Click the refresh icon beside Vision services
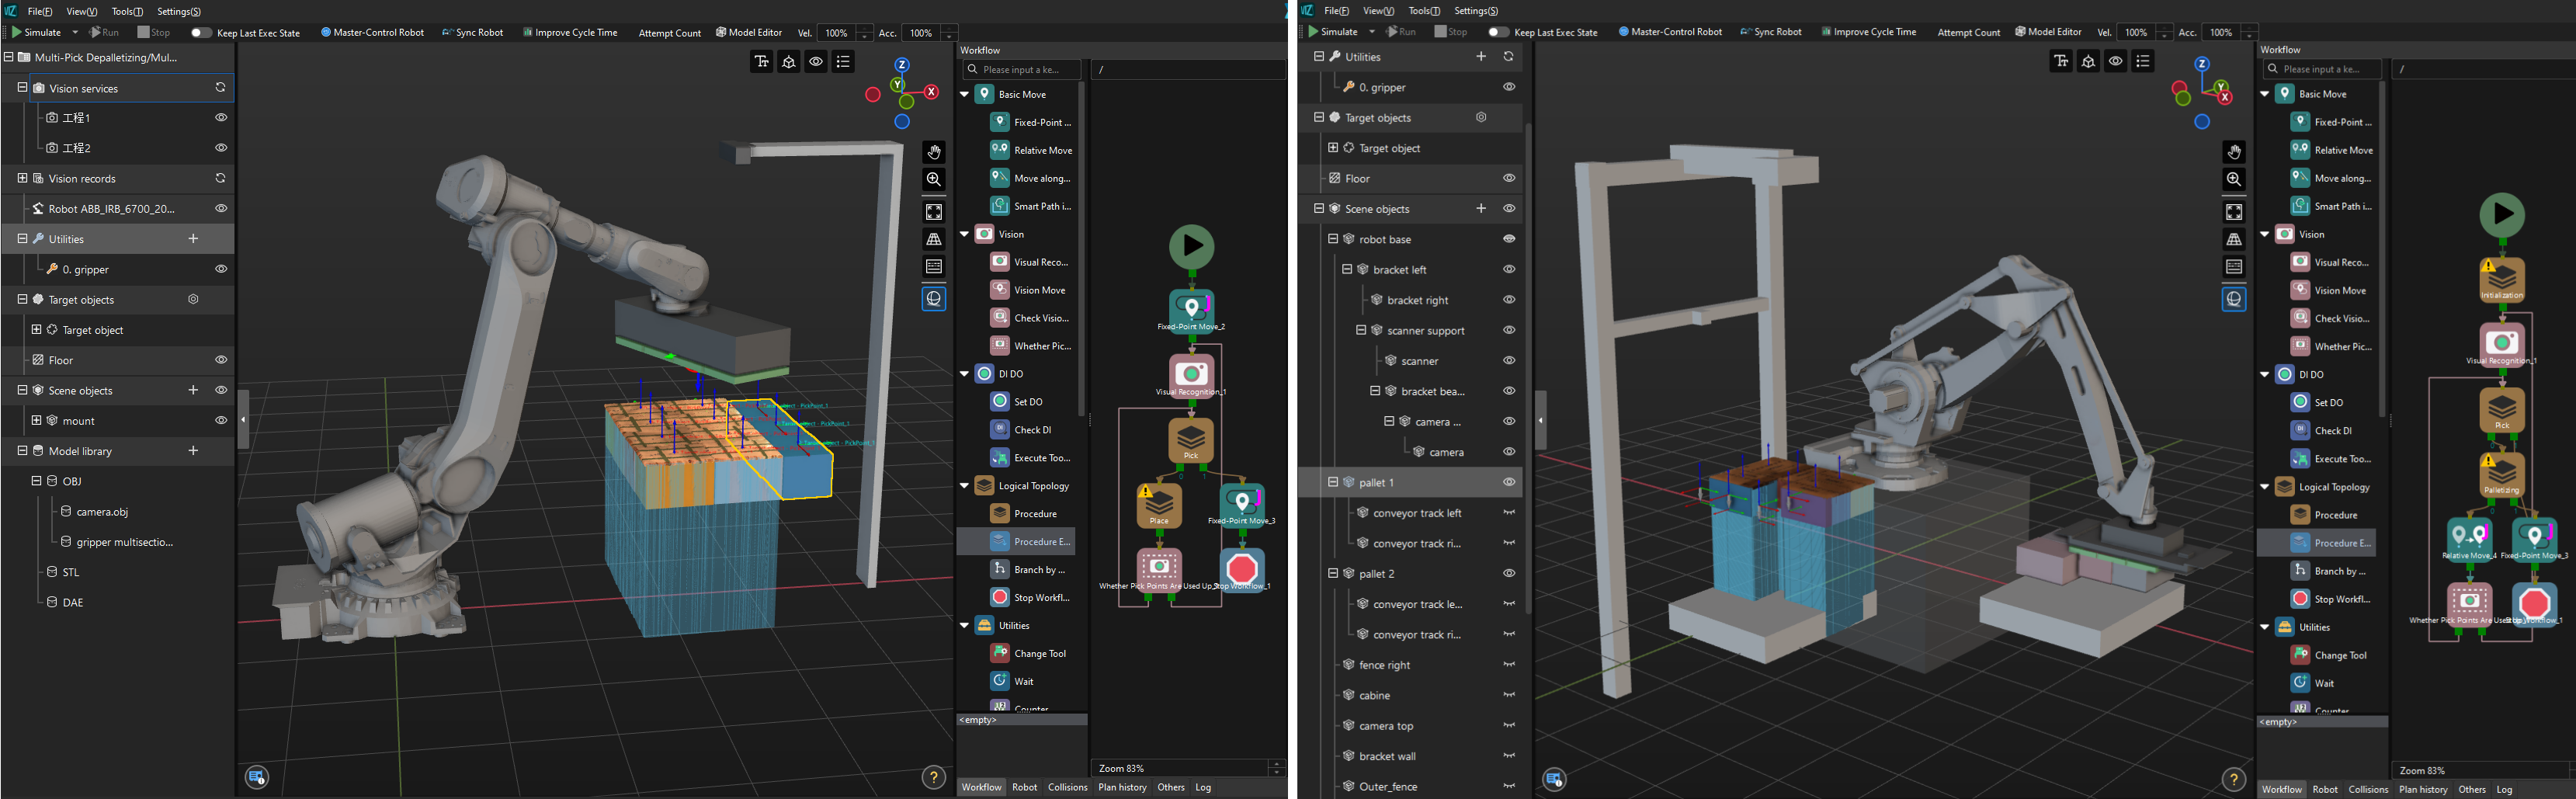The width and height of the screenshot is (2576, 799). point(220,88)
